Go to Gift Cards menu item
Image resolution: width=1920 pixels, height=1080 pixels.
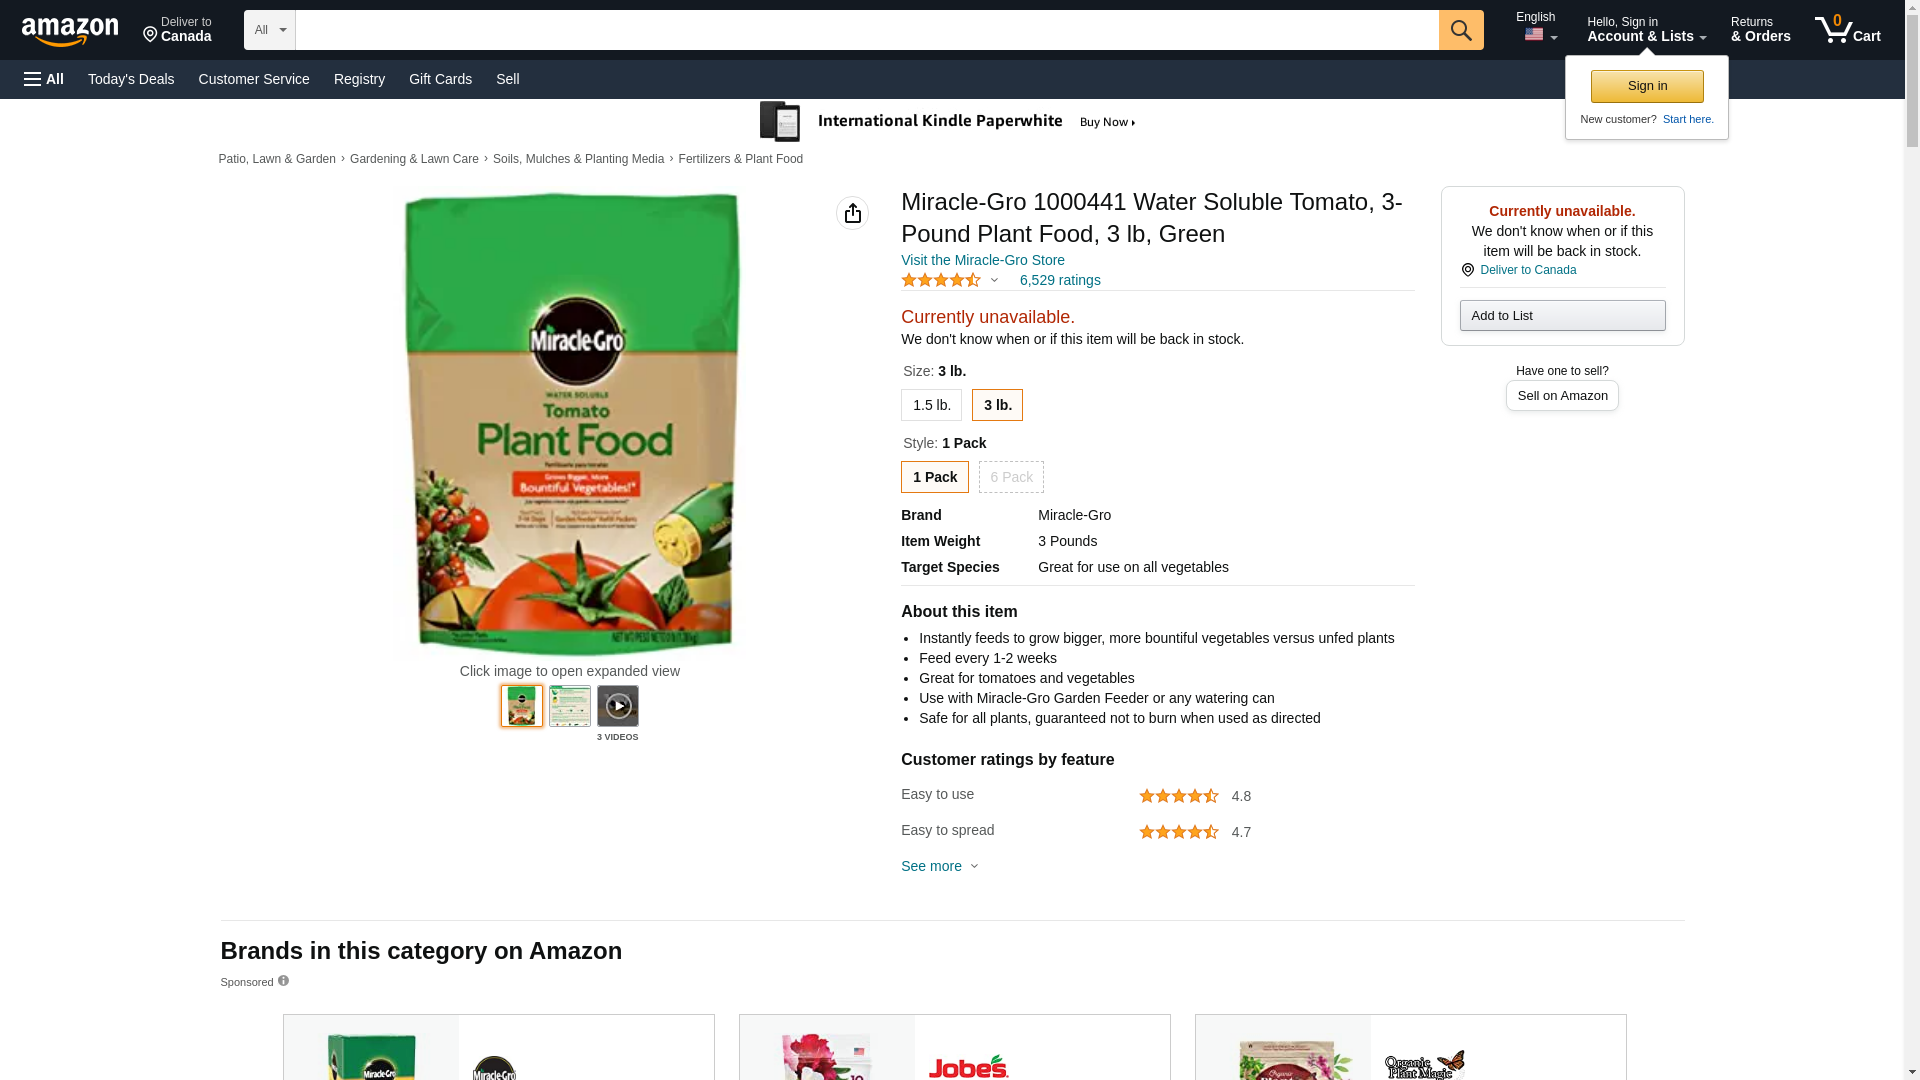[x=440, y=79]
